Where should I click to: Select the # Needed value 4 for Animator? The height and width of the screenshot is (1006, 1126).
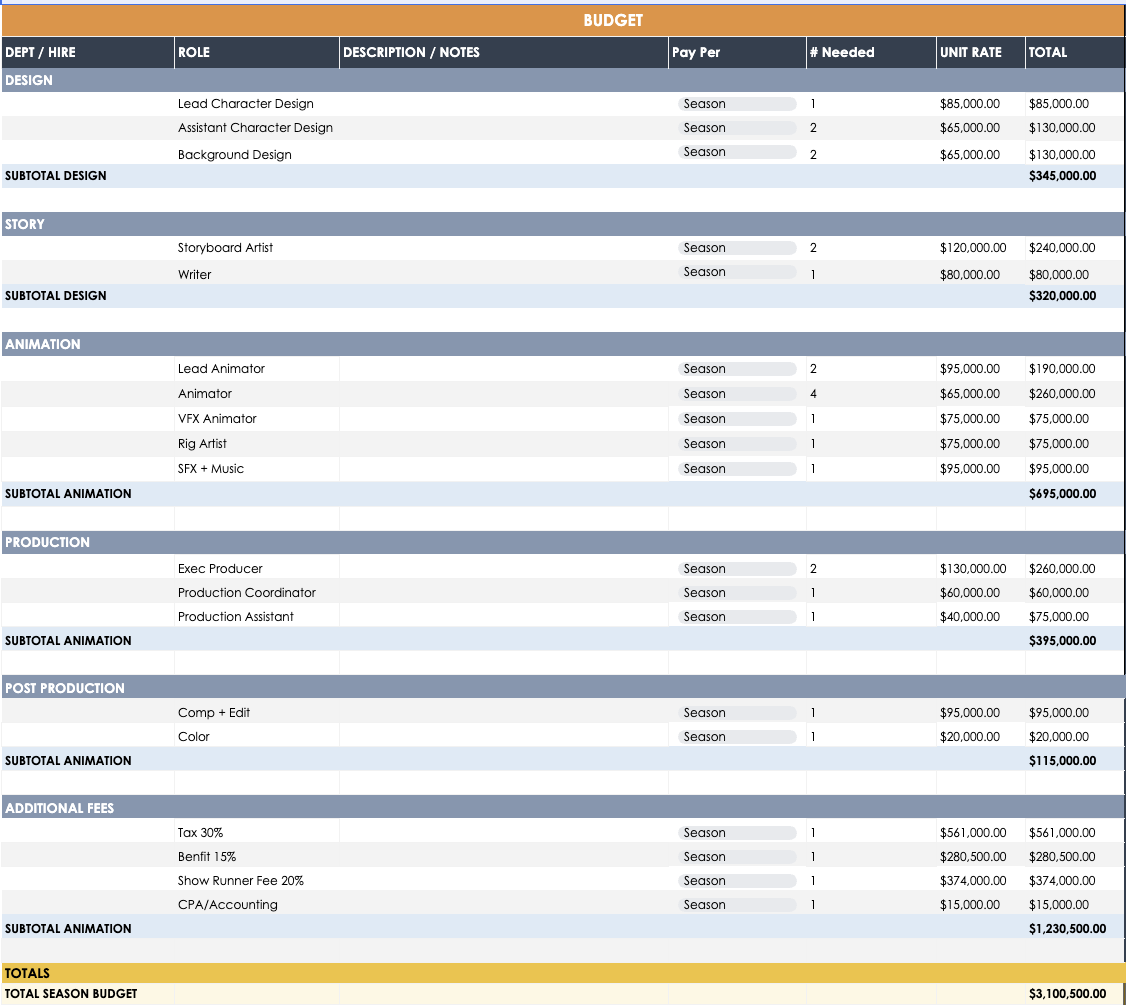871,393
